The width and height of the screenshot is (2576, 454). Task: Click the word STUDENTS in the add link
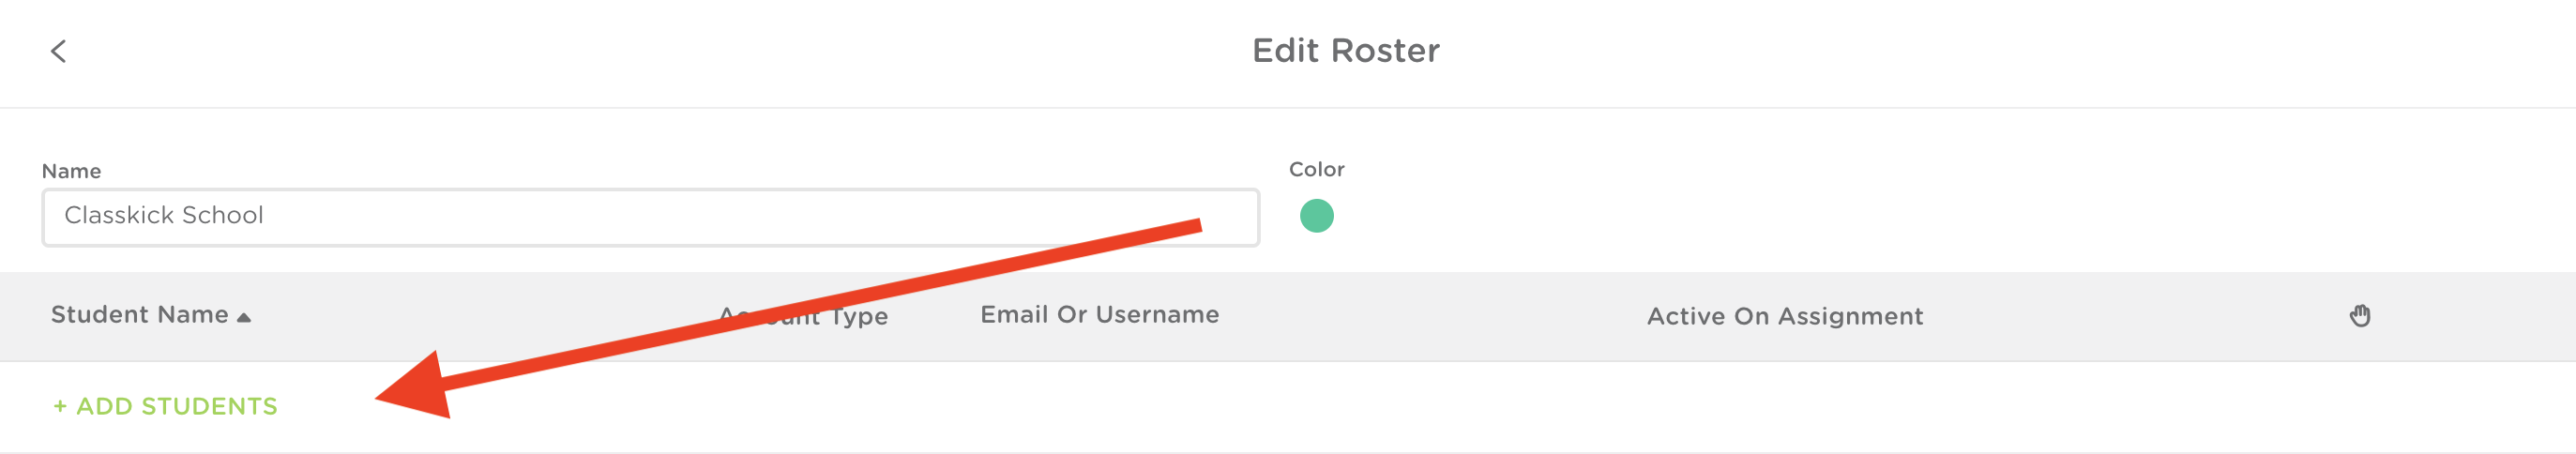pyautogui.click(x=210, y=406)
